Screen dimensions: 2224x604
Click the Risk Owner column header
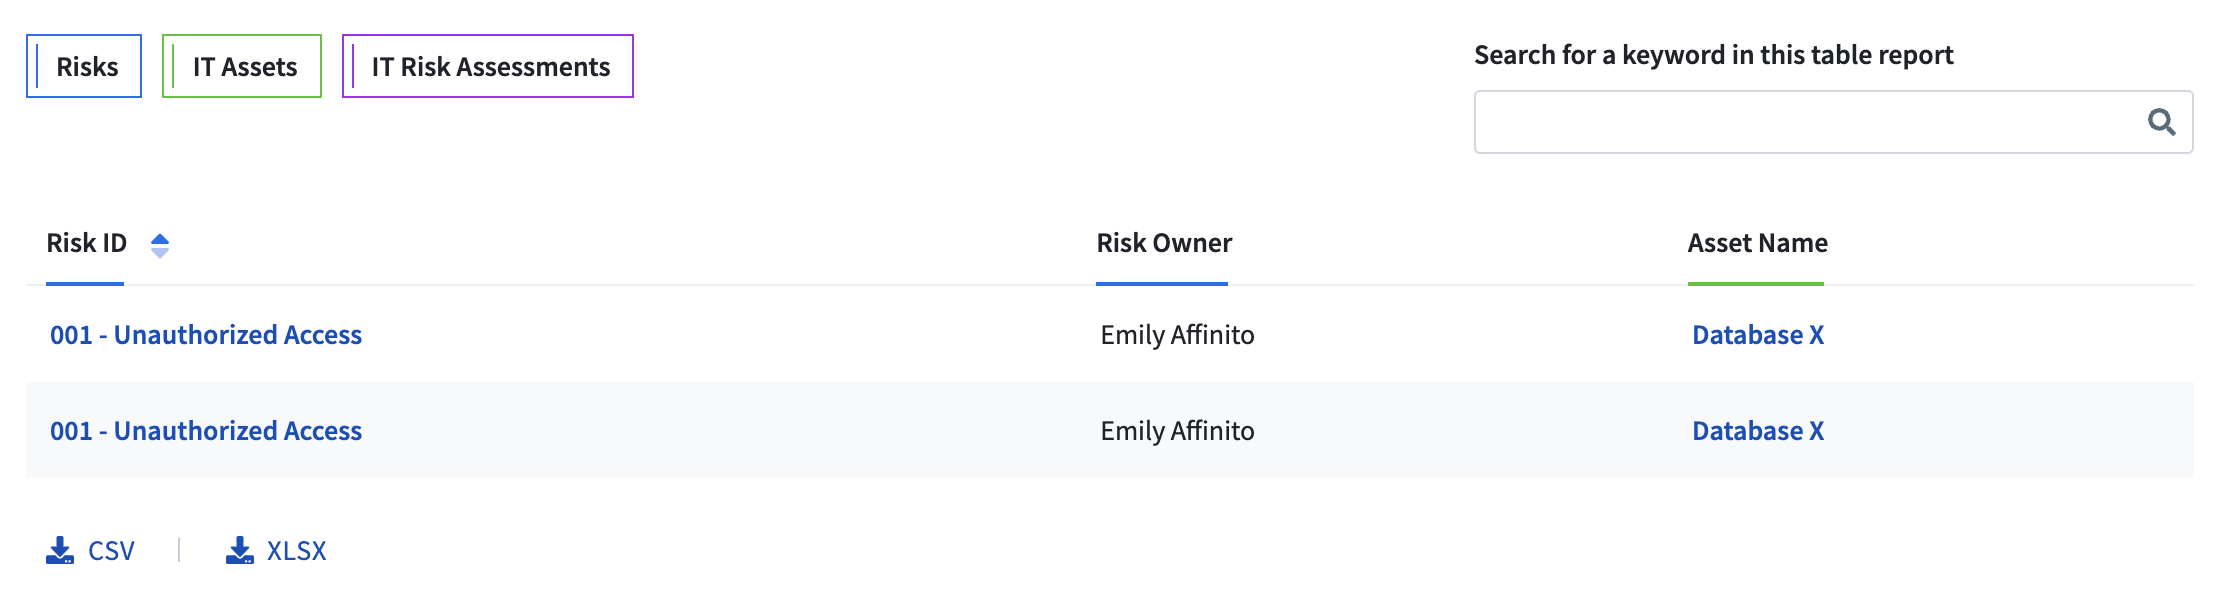pyautogui.click(x=1164, y=243)
